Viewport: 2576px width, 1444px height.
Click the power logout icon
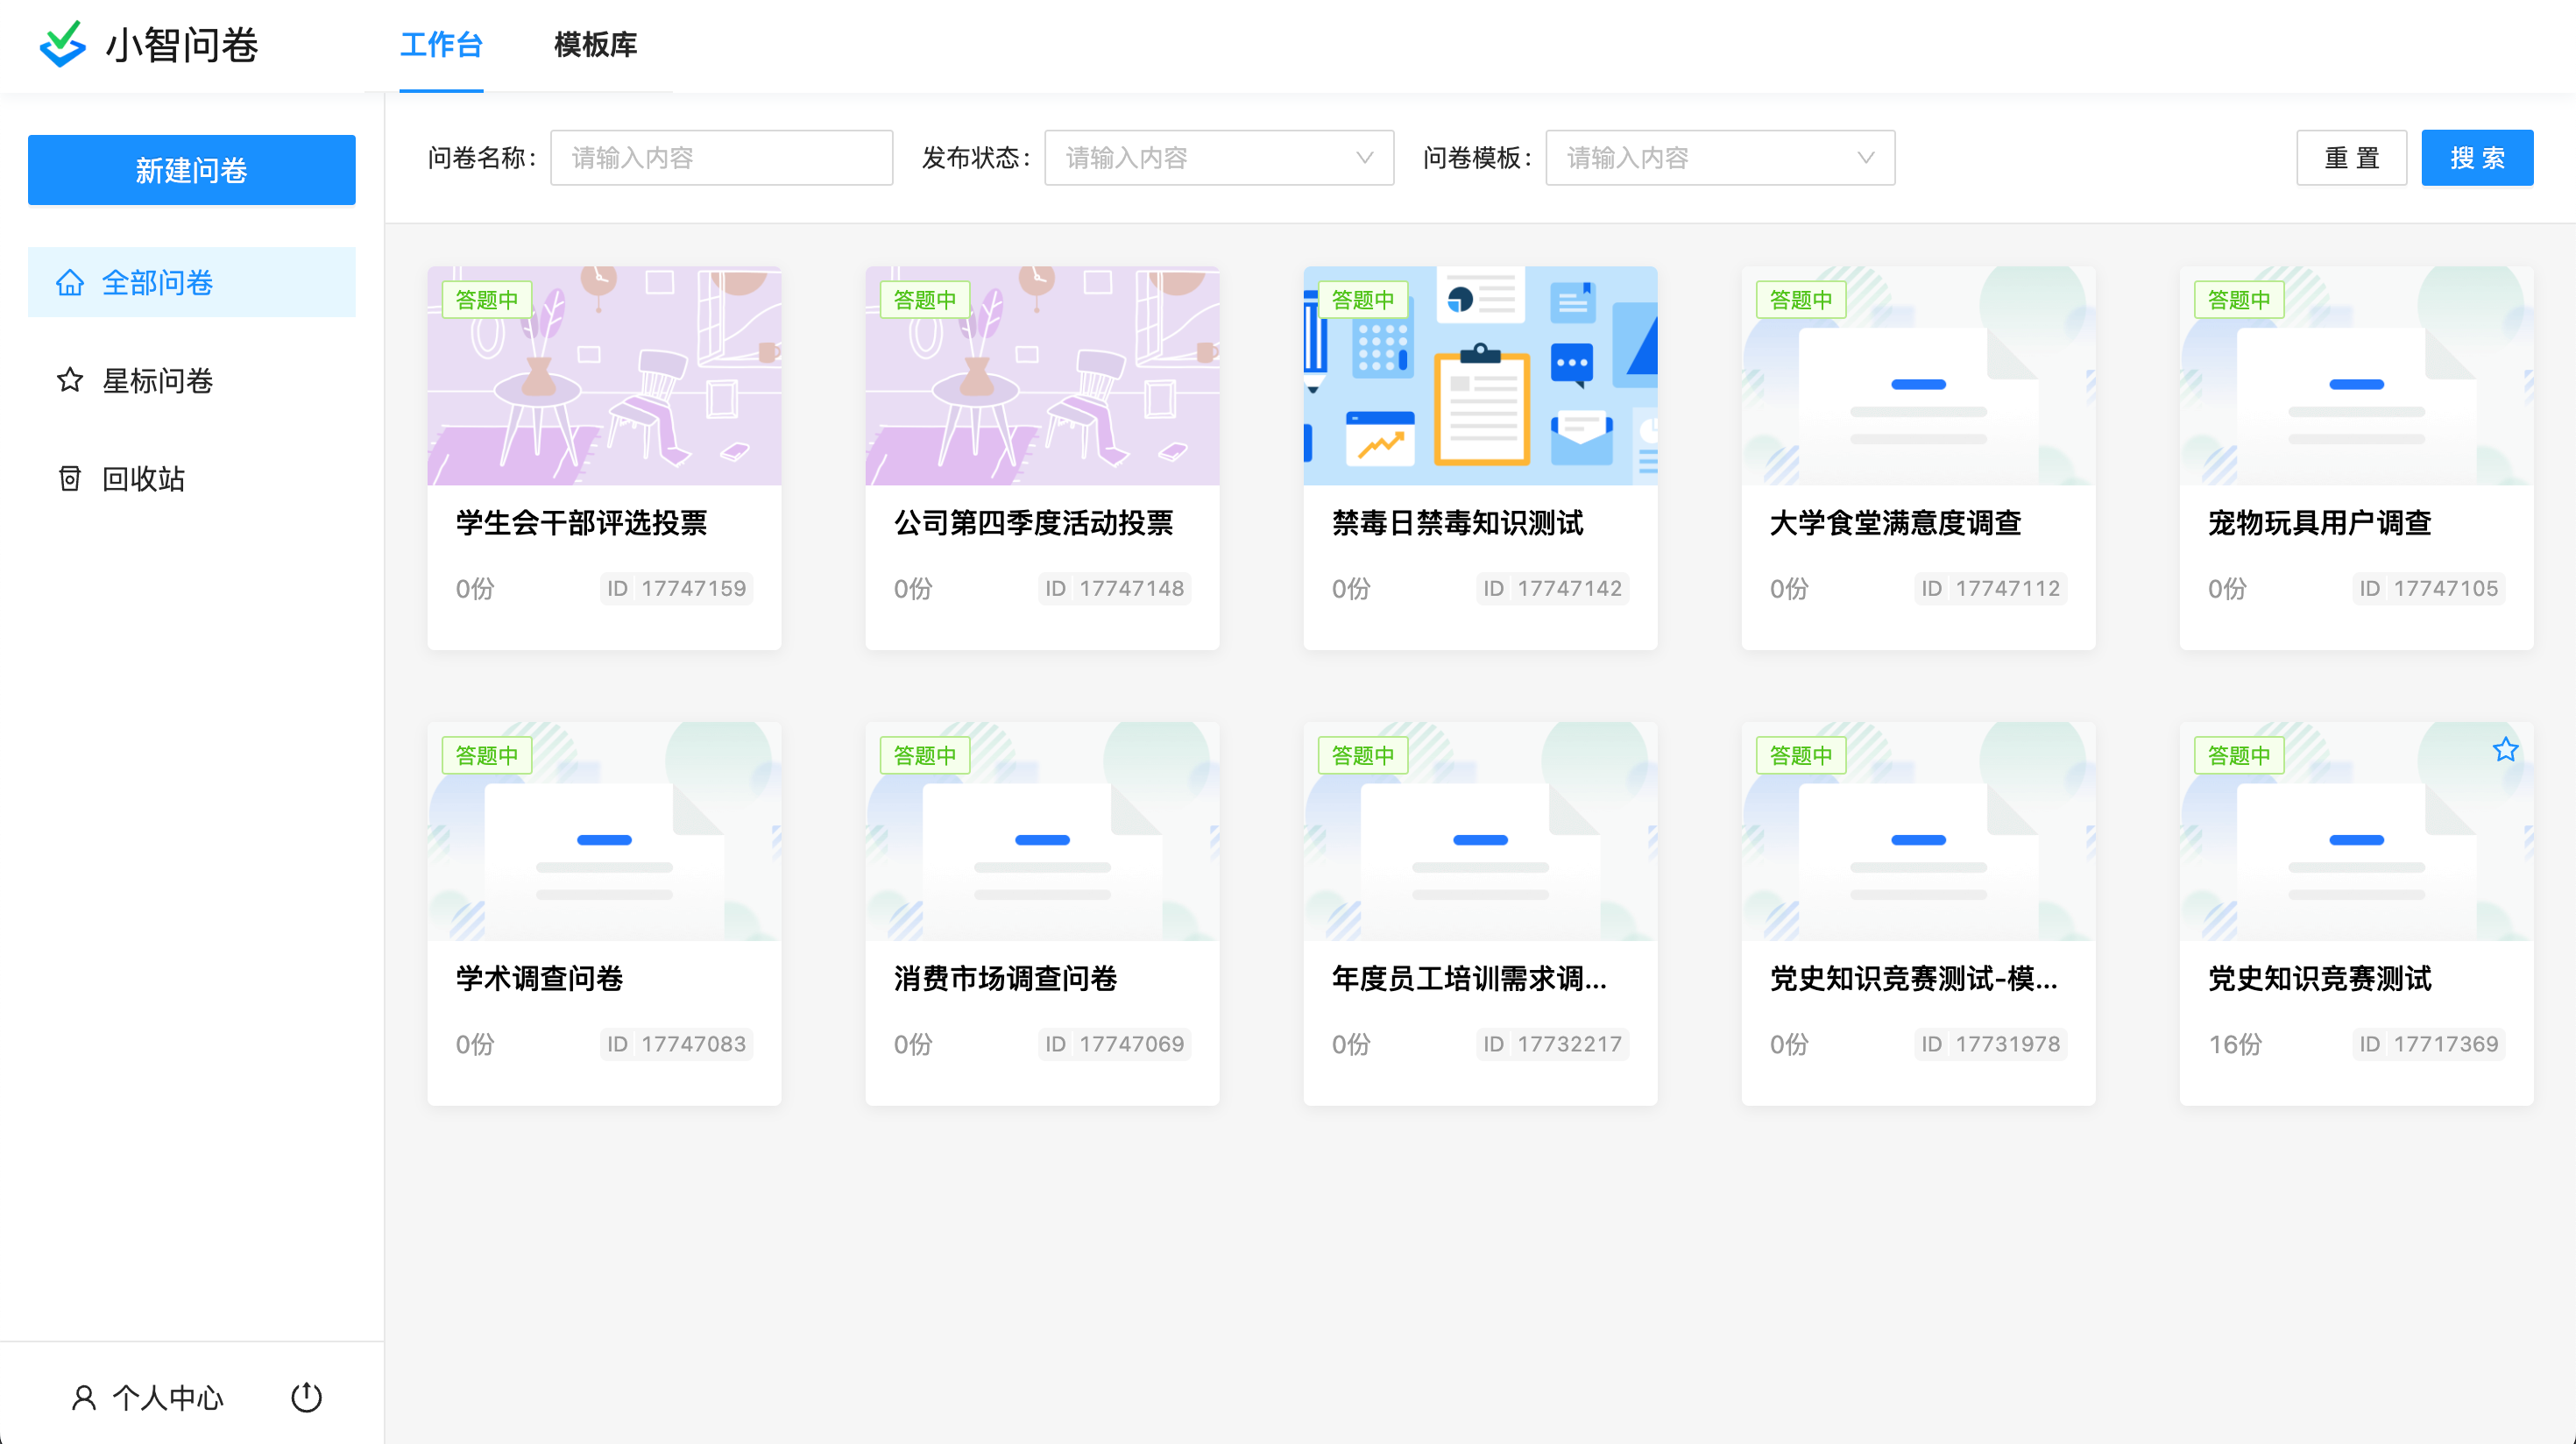(306, 1397)
